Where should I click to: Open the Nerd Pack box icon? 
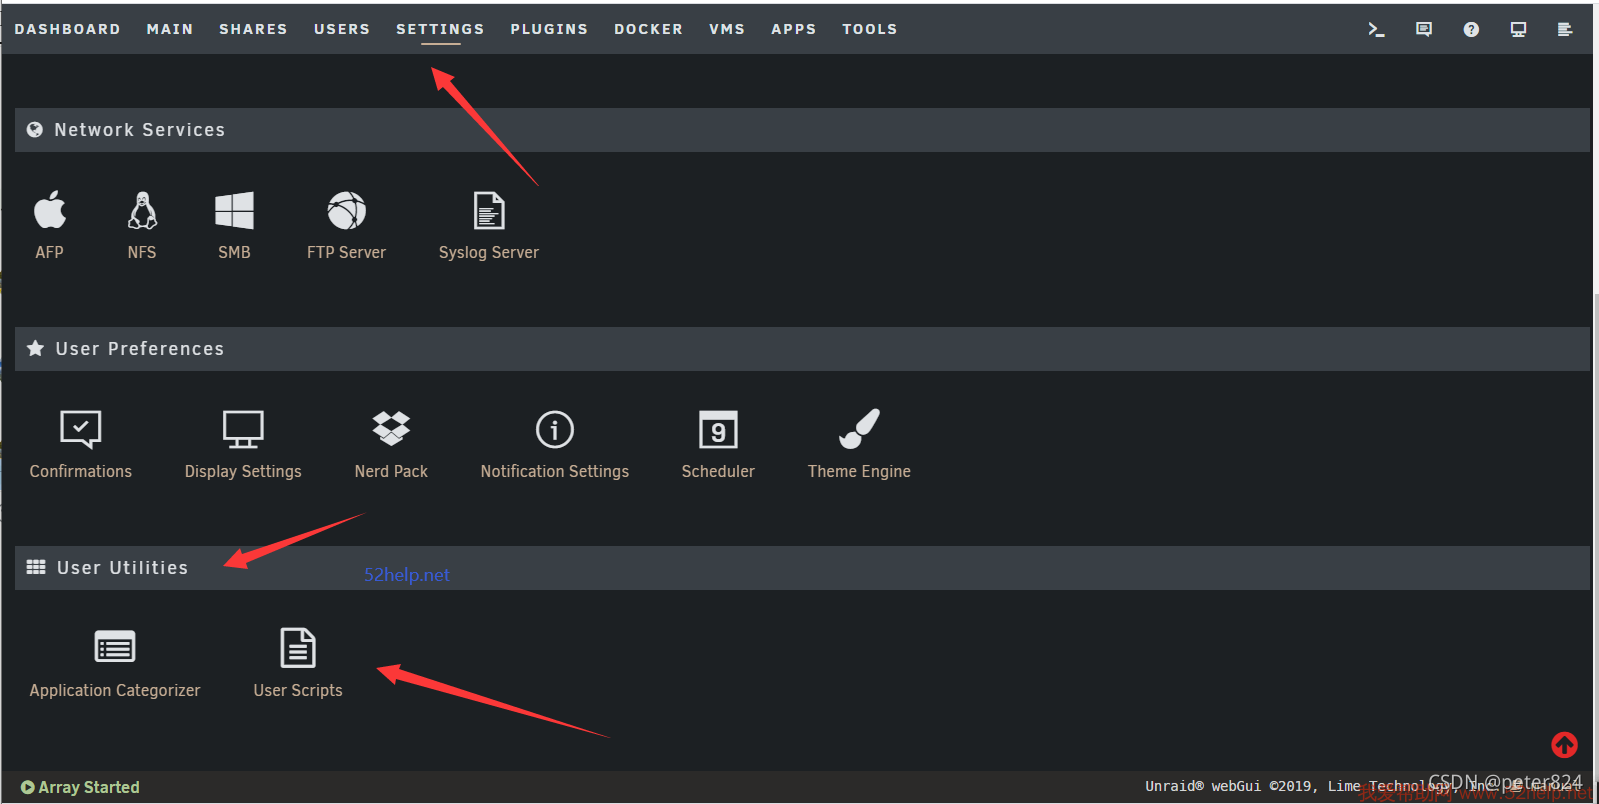click(x=391, y=429)
